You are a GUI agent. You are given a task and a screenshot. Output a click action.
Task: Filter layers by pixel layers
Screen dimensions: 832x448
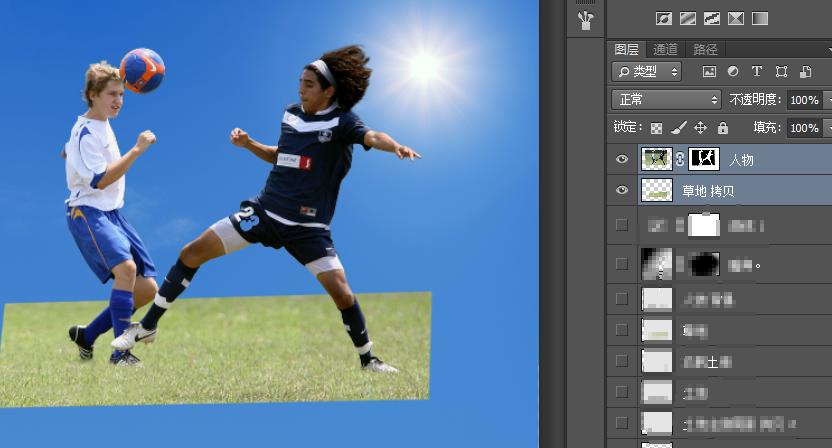click(709, 72)
